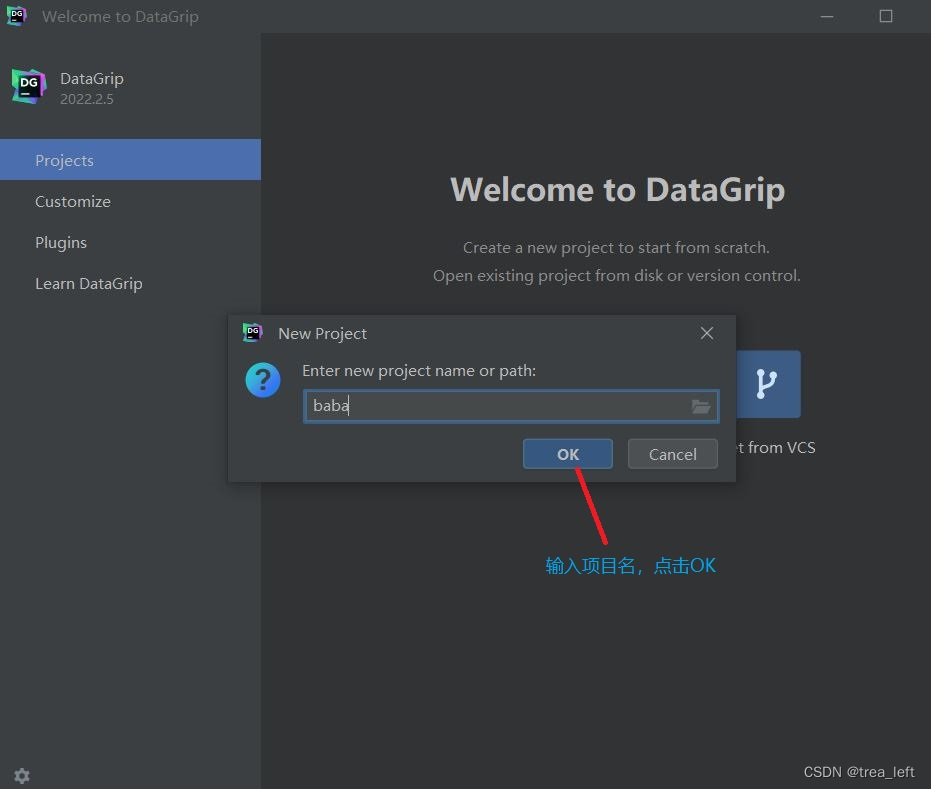Maximize the Welcome to DataGrip window

click(885, 17)
